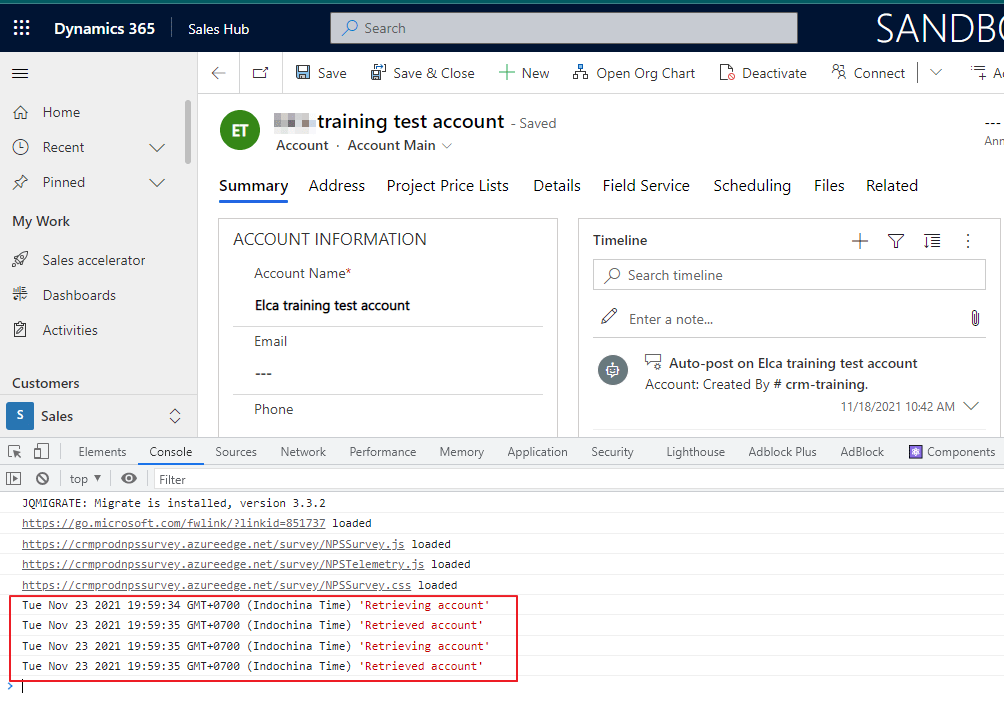Image resolution: width=1004 pixels, height=716 pixels.
Task: Select the DevTools element inspector tool
Action: click(15, 451)
